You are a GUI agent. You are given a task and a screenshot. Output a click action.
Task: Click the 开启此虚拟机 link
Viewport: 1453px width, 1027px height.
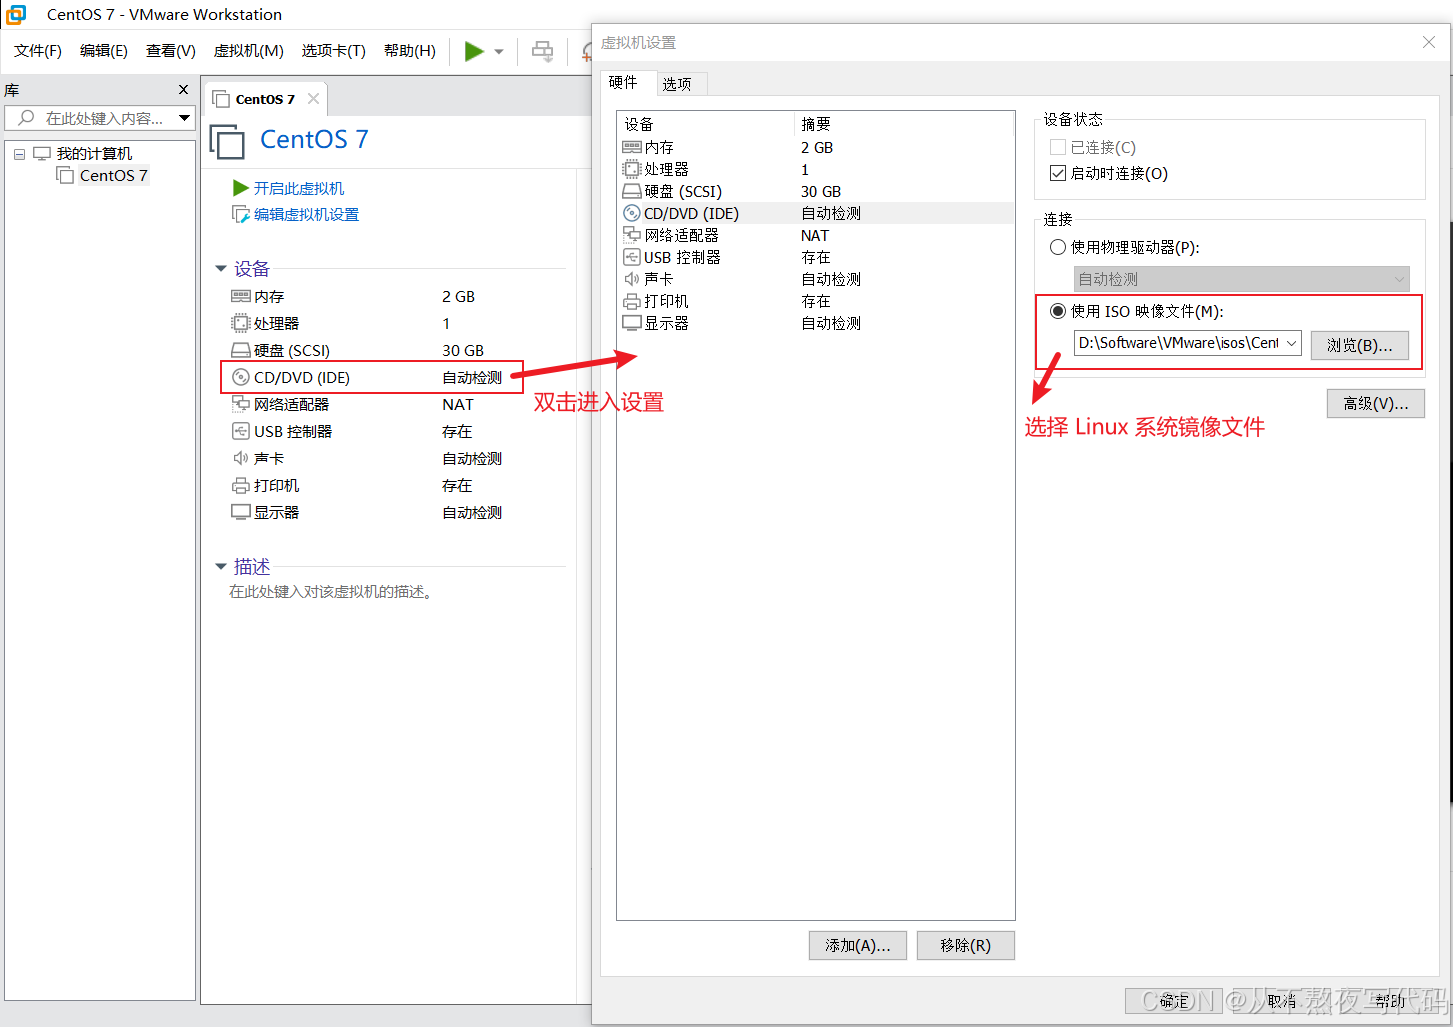pyautogui.click(x=298, y=188)
